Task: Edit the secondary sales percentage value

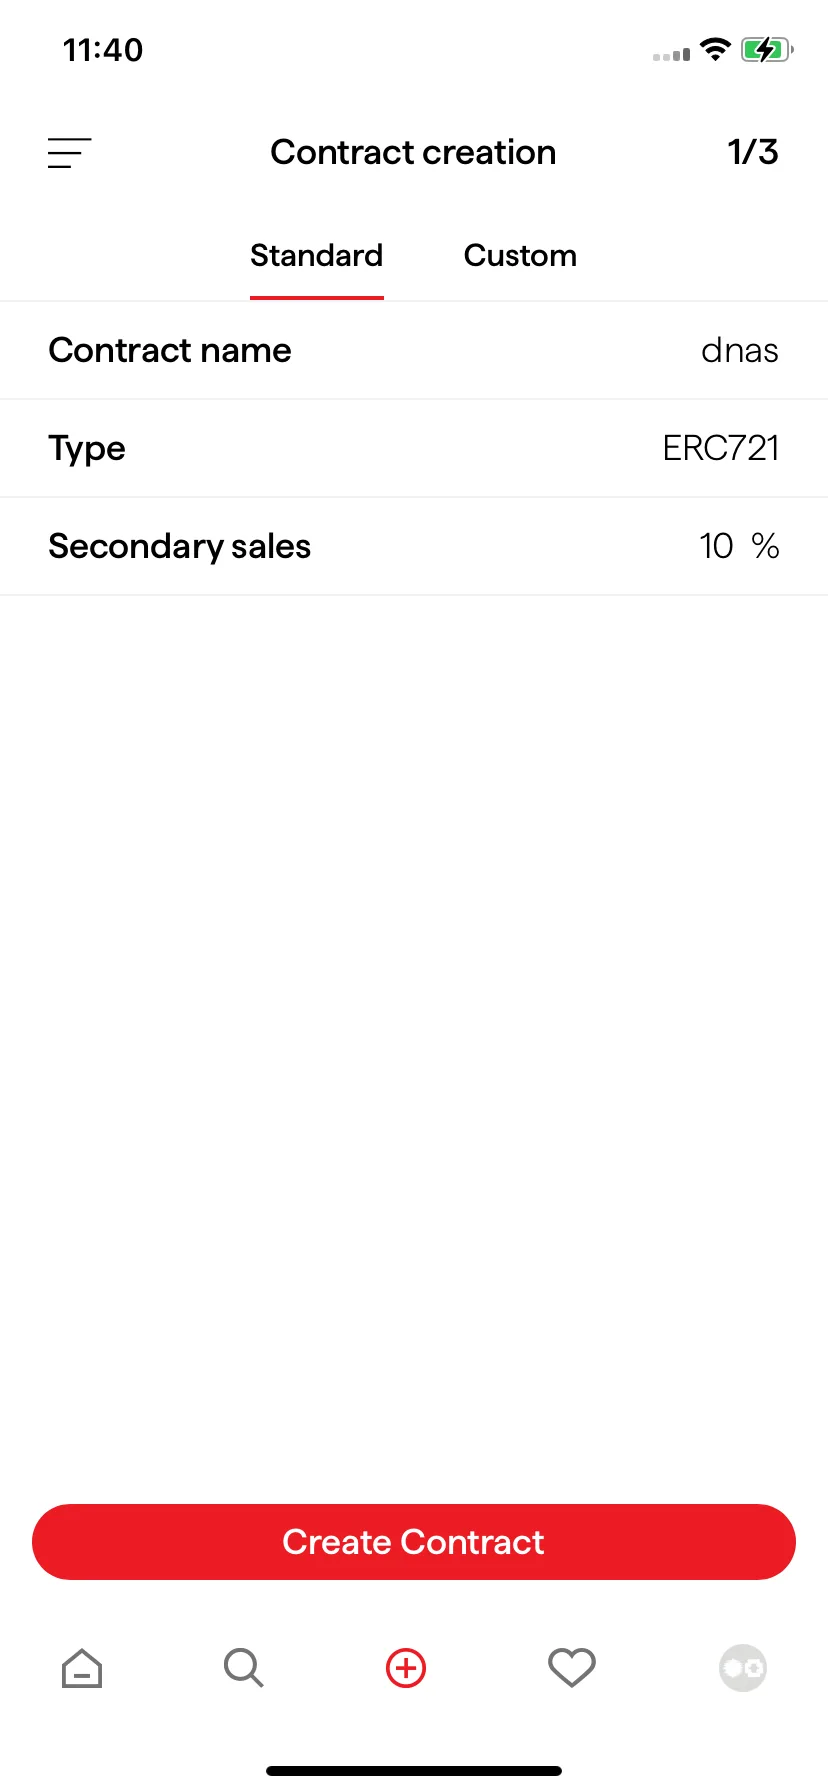Action: (x=717, y=546)
